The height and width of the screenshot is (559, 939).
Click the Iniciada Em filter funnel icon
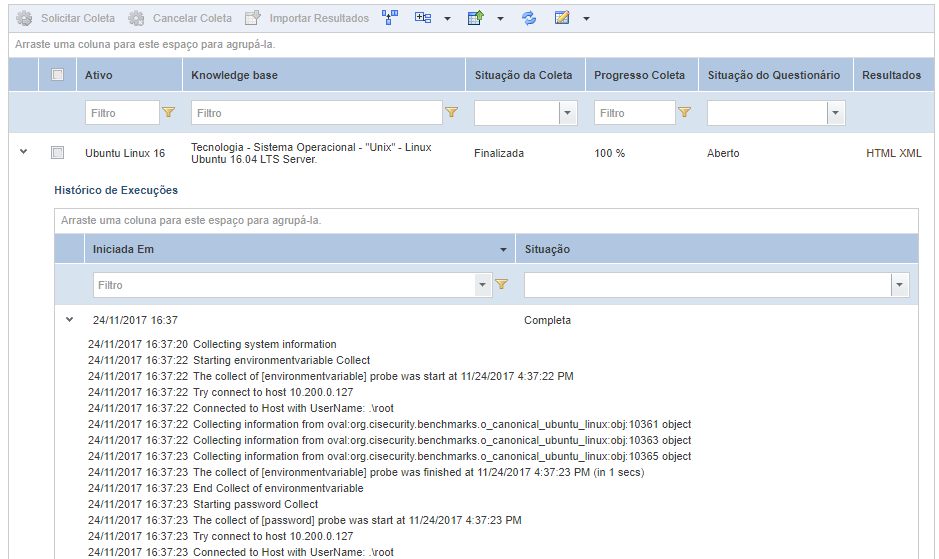click(x=502, y=285)
